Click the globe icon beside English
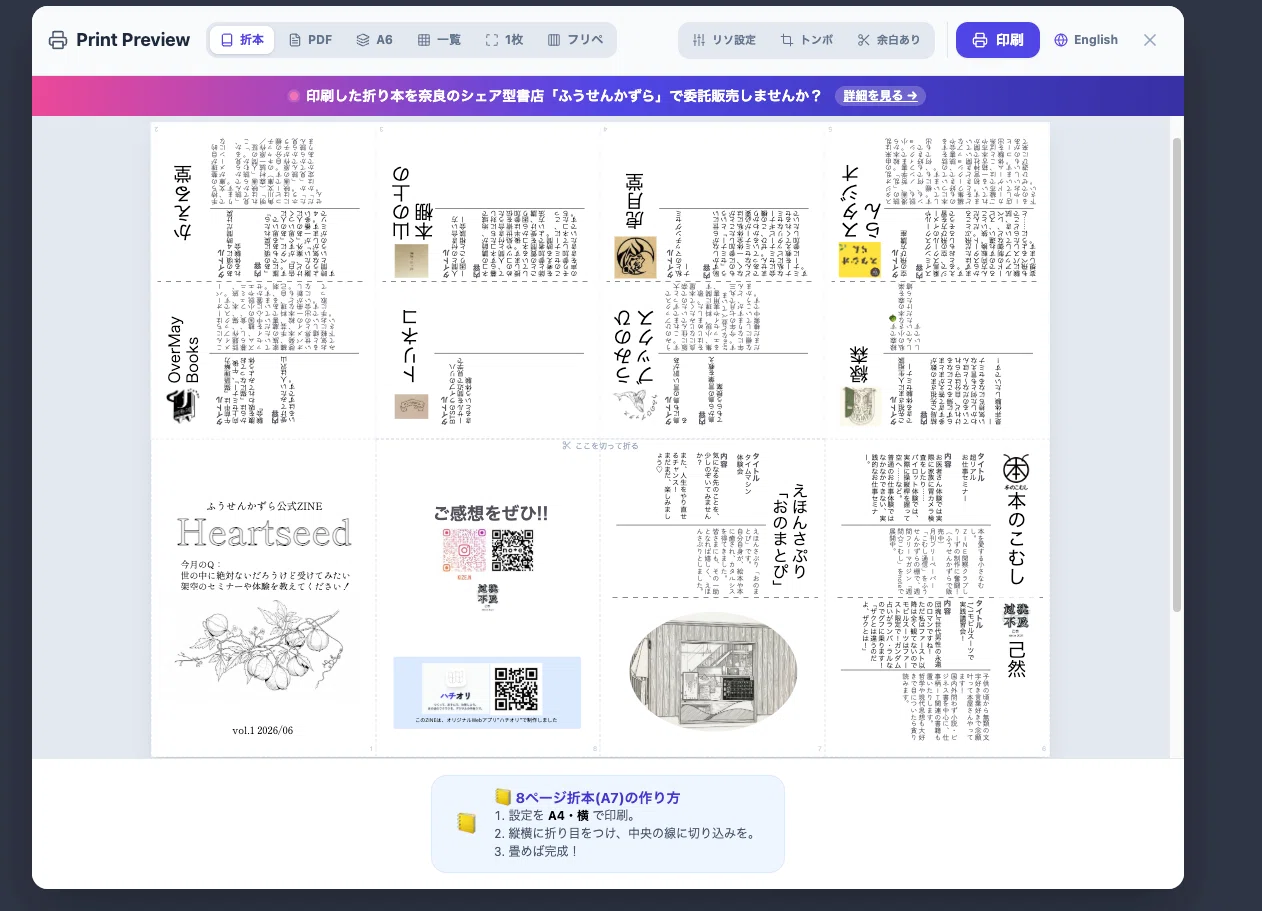Screen dimensions: 1262x911 coord(1061,40)
